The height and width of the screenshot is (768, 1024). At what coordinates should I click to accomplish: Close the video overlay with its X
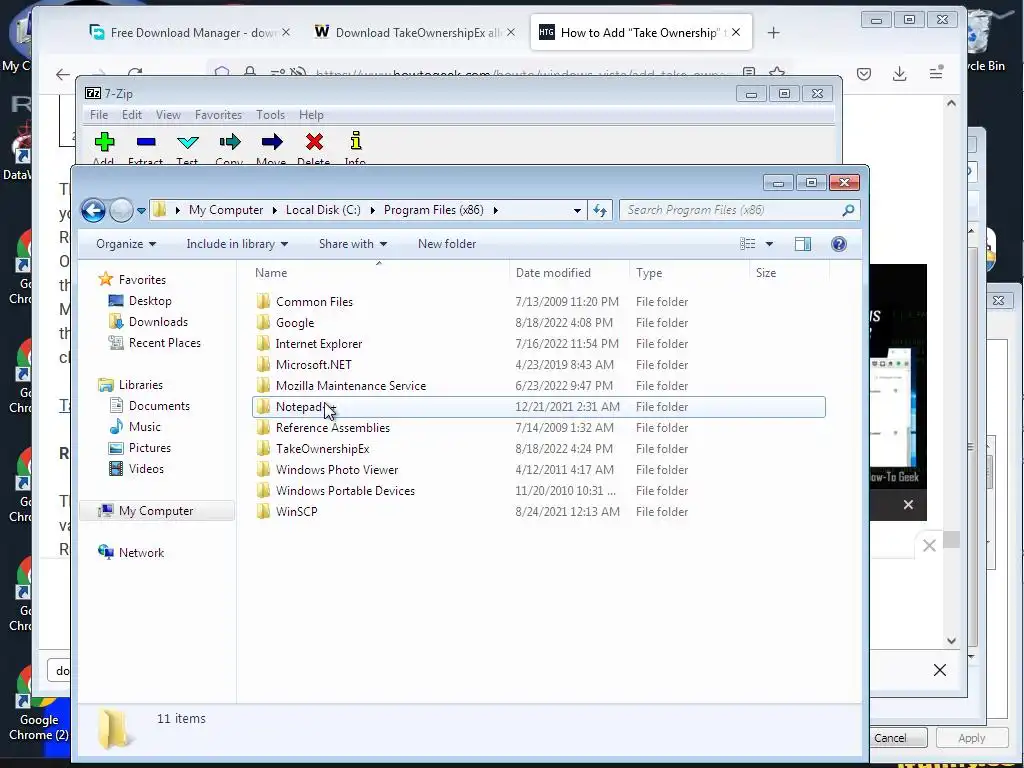908,504
